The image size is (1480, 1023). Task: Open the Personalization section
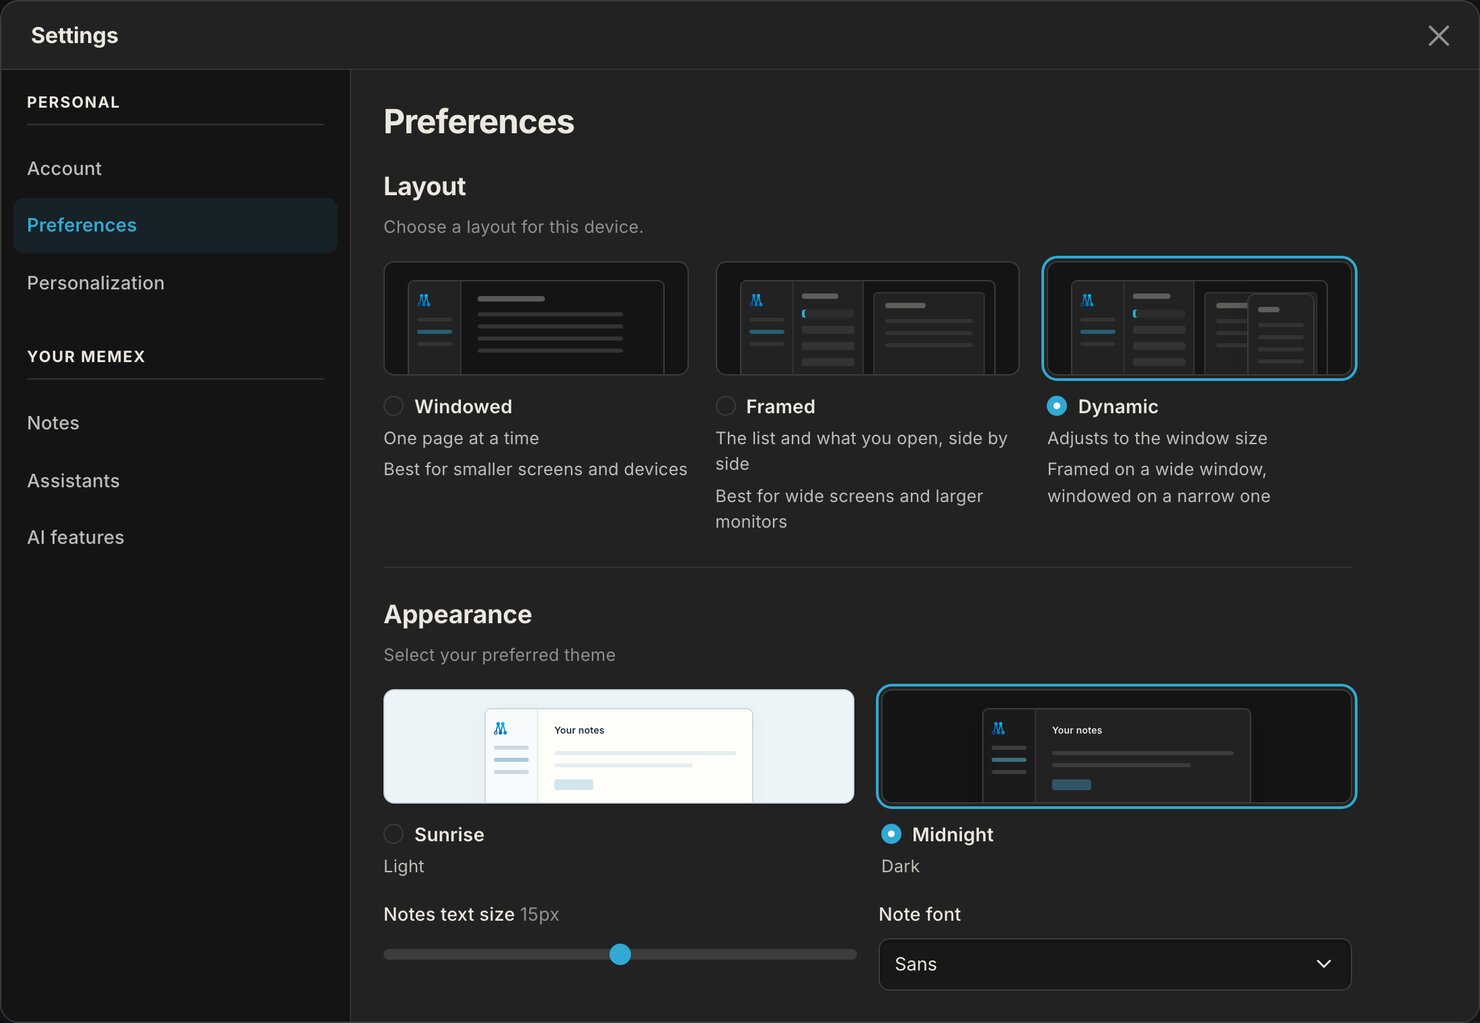click(x=175, y=283)
